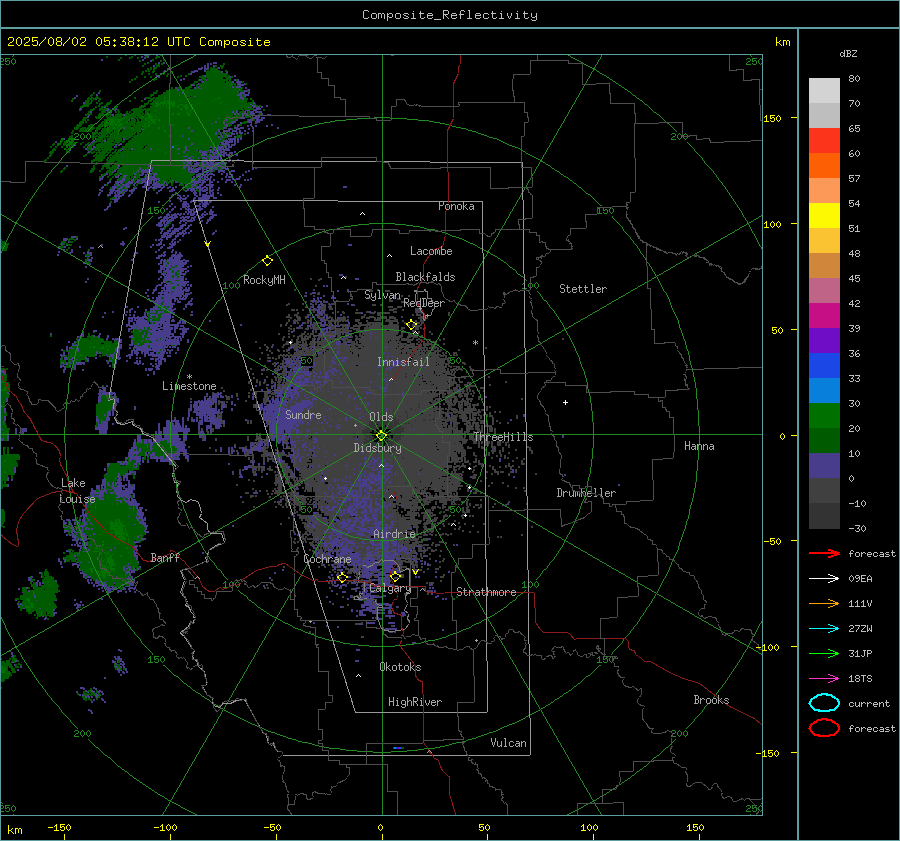The height and width of the screenshot is (841, 900).
Task: Select the light gray swatch between 80 and 70 dBZ
Action: [x=824, y=90]
